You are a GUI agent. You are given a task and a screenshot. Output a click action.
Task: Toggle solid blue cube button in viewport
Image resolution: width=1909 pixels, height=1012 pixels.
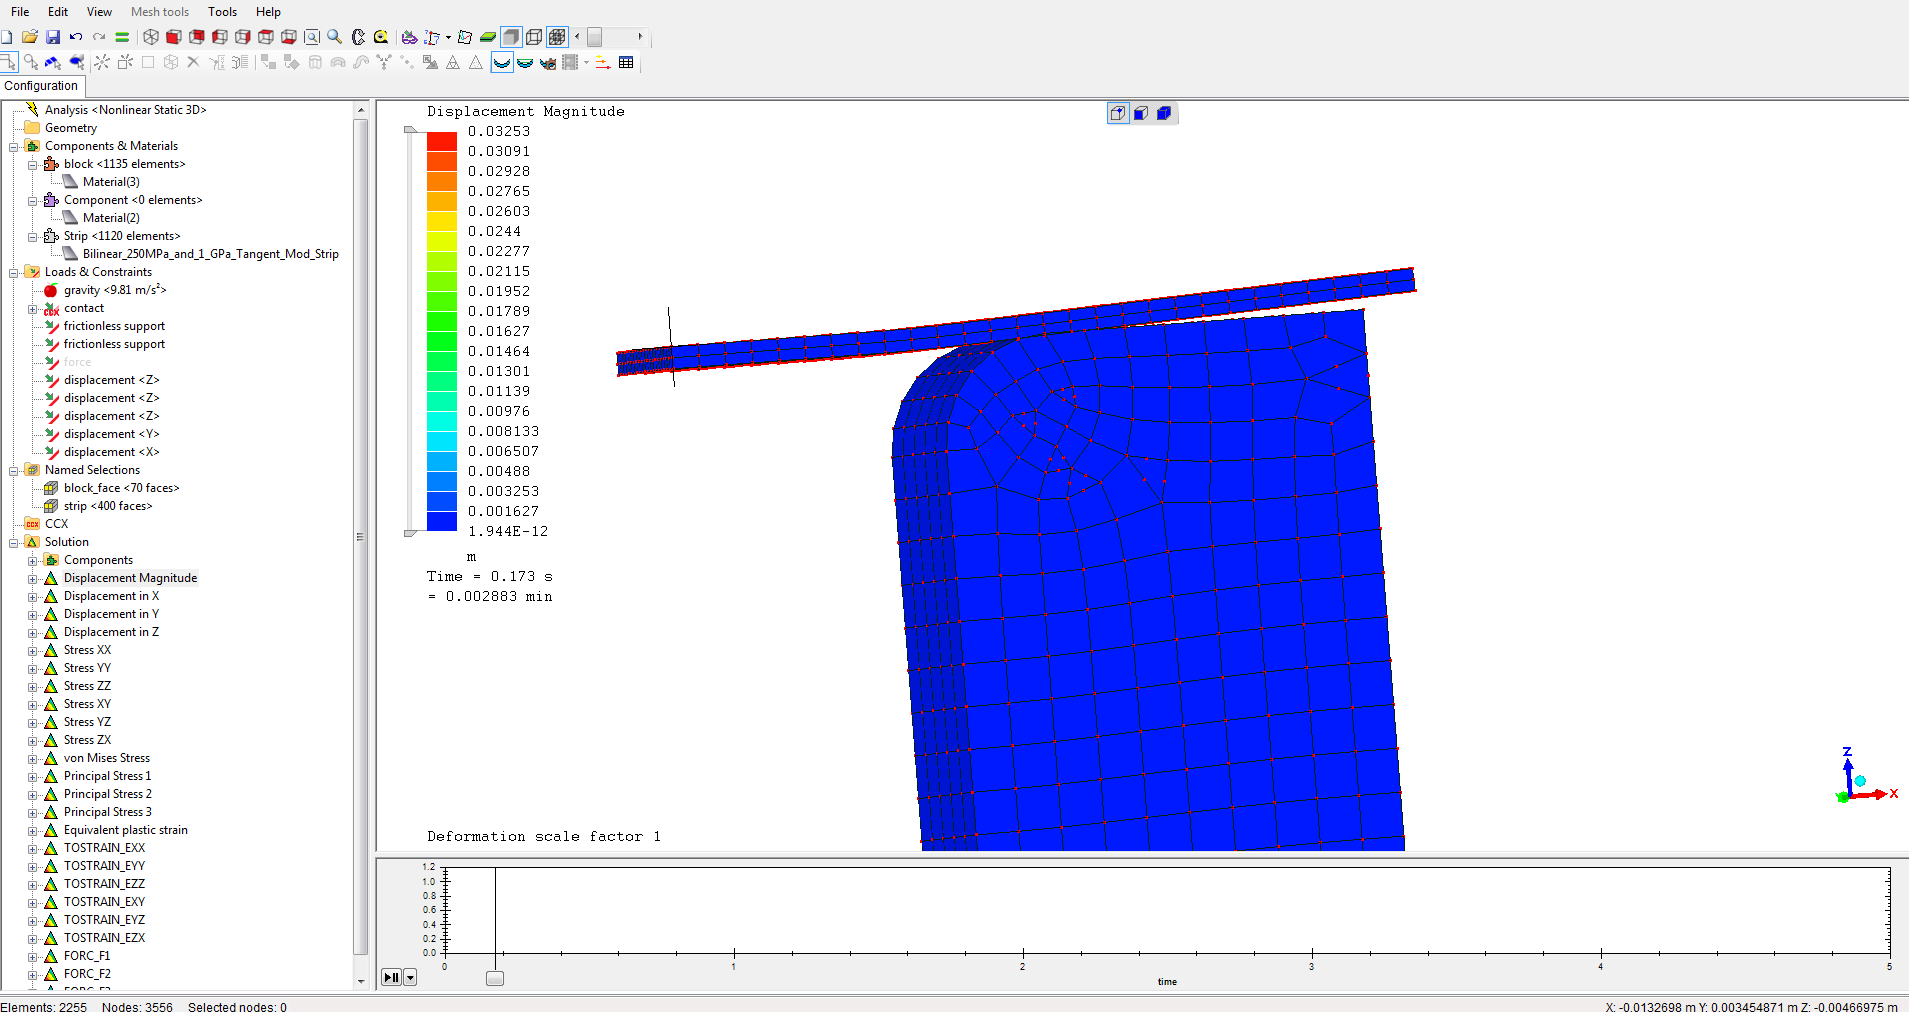(x=1164, y=113)
